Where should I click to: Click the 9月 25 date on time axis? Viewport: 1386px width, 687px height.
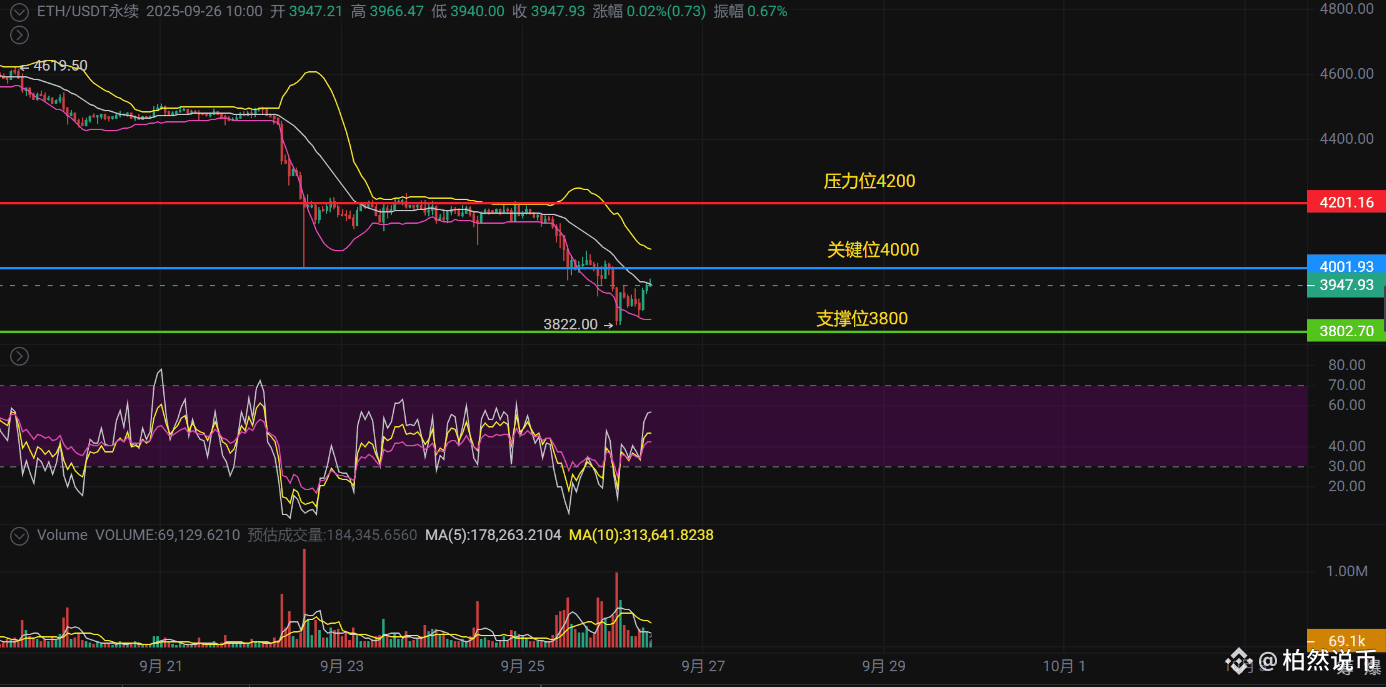[523, 665]
